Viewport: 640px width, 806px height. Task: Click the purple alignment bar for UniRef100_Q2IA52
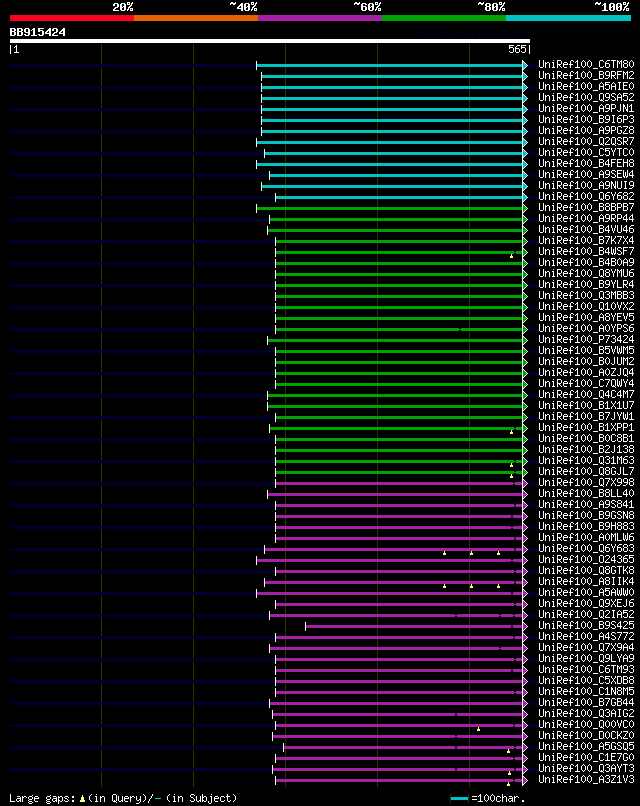pyautogui.click(x=396, y=615)
